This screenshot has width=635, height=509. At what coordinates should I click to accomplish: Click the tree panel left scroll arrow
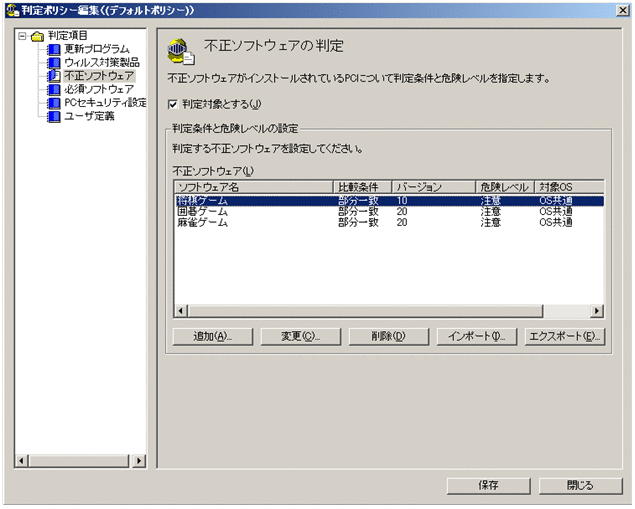tap(21, 461)
